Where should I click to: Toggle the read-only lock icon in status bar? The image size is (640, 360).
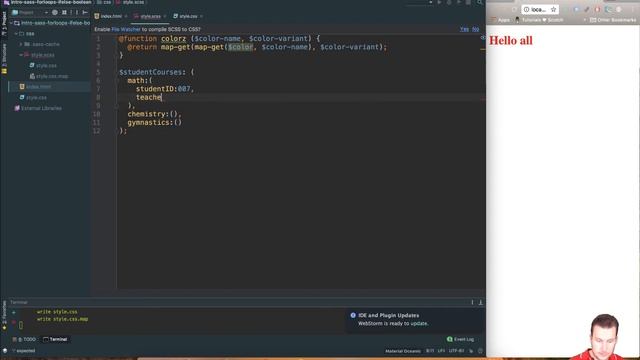coord(471,351)
